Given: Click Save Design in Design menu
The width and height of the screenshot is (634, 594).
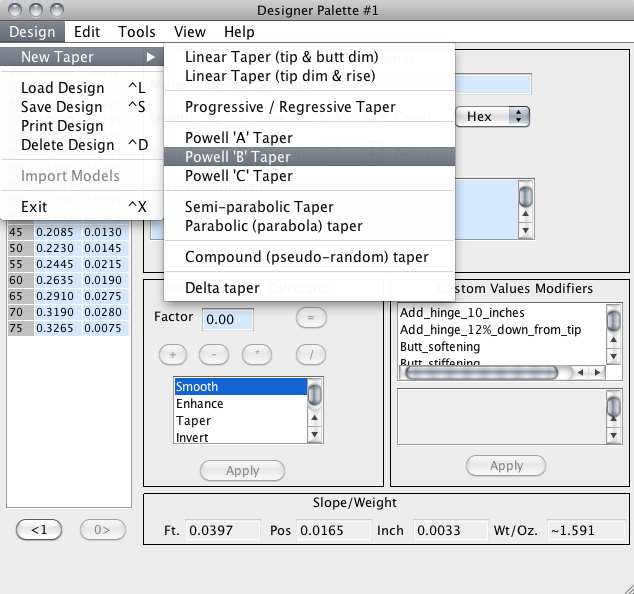Looking at the screenshot, I should tap(62, 107).
